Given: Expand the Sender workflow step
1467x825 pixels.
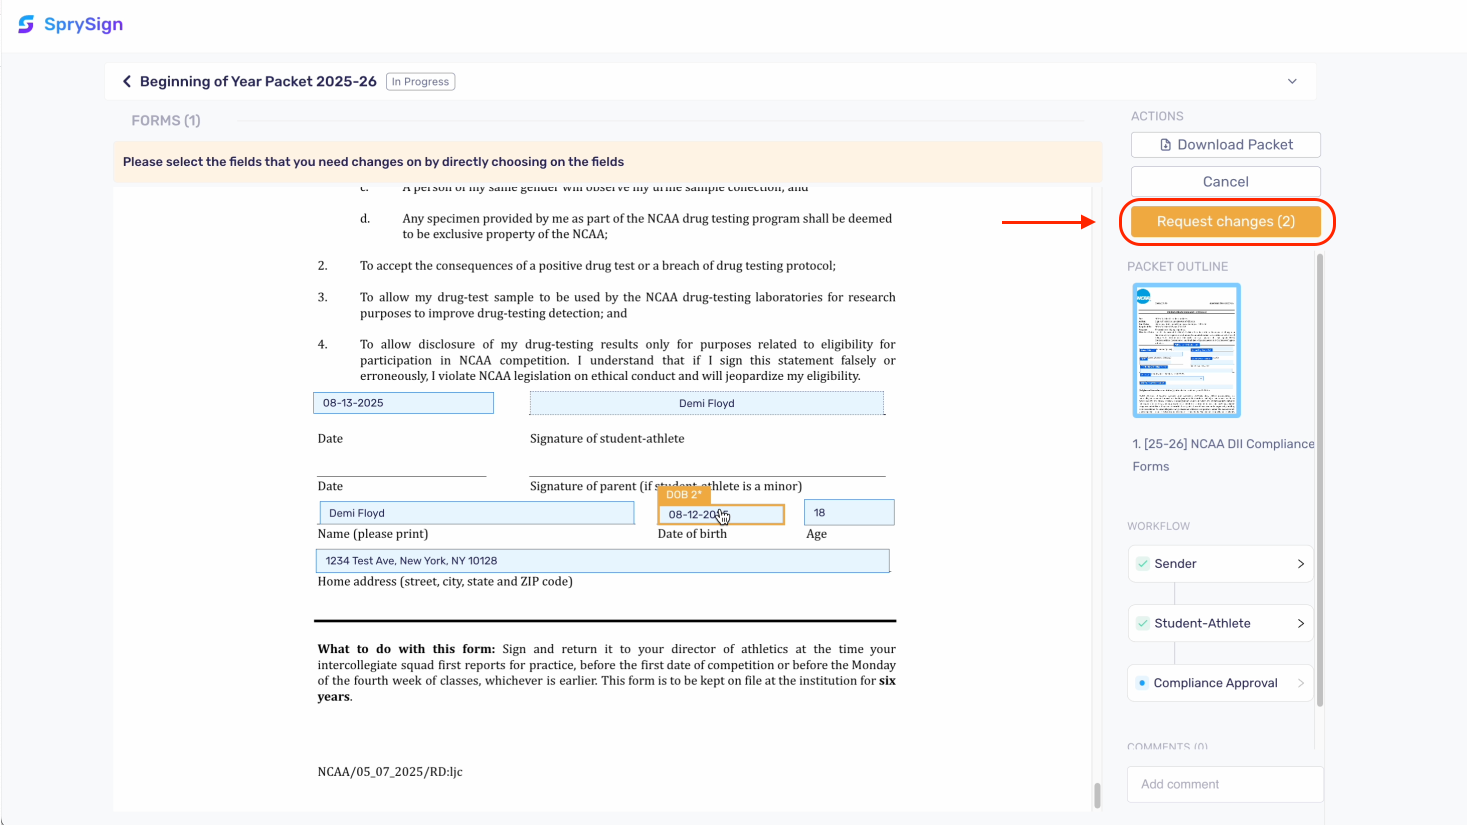Looking at the screenshot, I should click(1220, 564).
